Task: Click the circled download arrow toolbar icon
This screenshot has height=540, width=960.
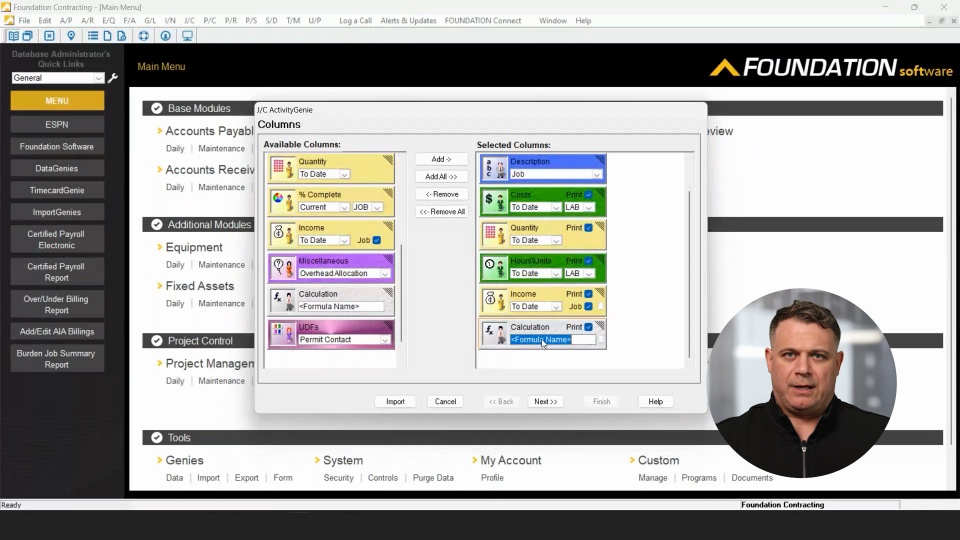Action: tap(165, 36)
